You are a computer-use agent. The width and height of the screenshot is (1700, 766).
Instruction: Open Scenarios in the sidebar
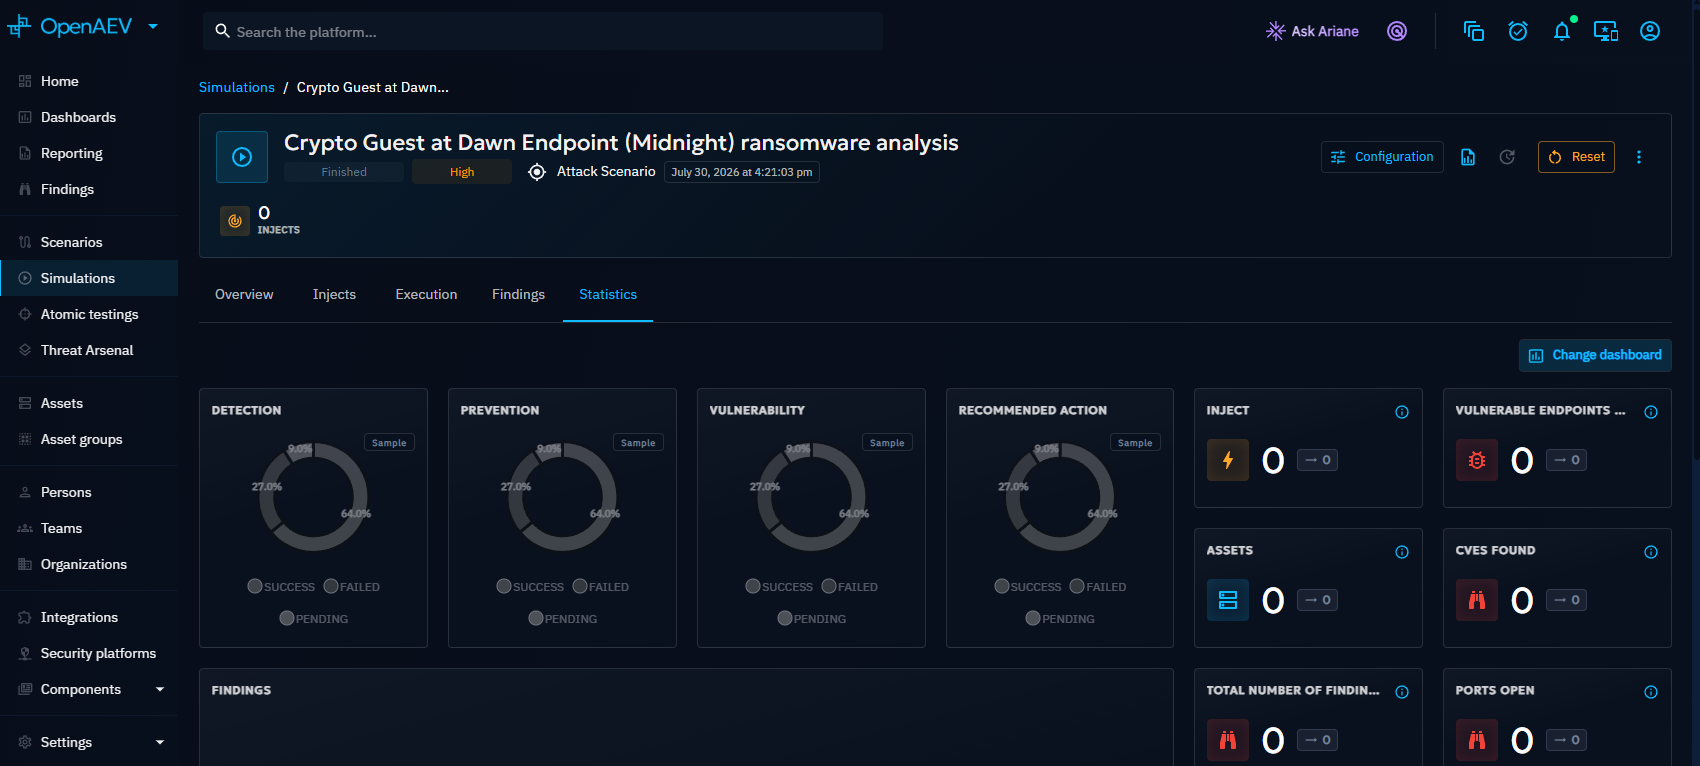click(x=89, y=242)
